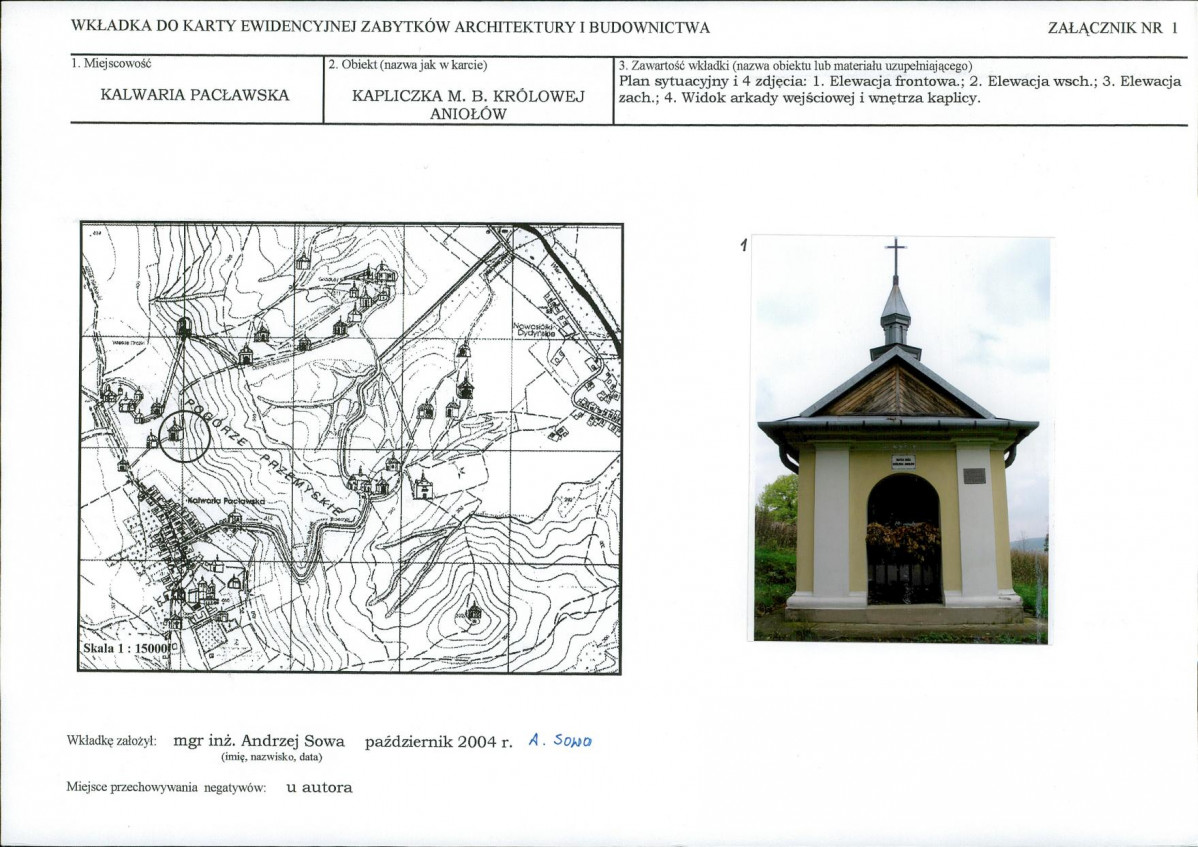Viewport: 1198px width, 847px height.
Task: Click the 'ZAŁĄCZNIK NR 1' header text
Action: (x=1105, y=28)
